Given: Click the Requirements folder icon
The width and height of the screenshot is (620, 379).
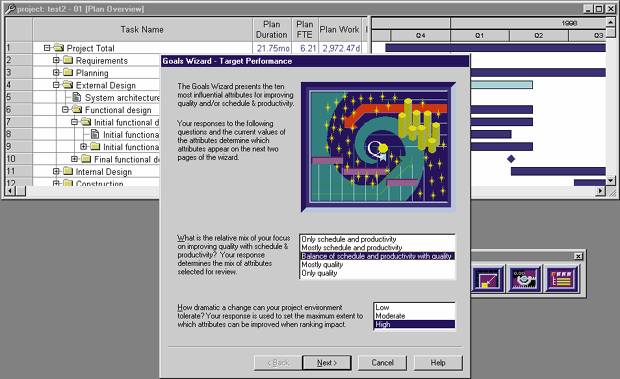Looking at the screenshot, I should tap(68, 60).
